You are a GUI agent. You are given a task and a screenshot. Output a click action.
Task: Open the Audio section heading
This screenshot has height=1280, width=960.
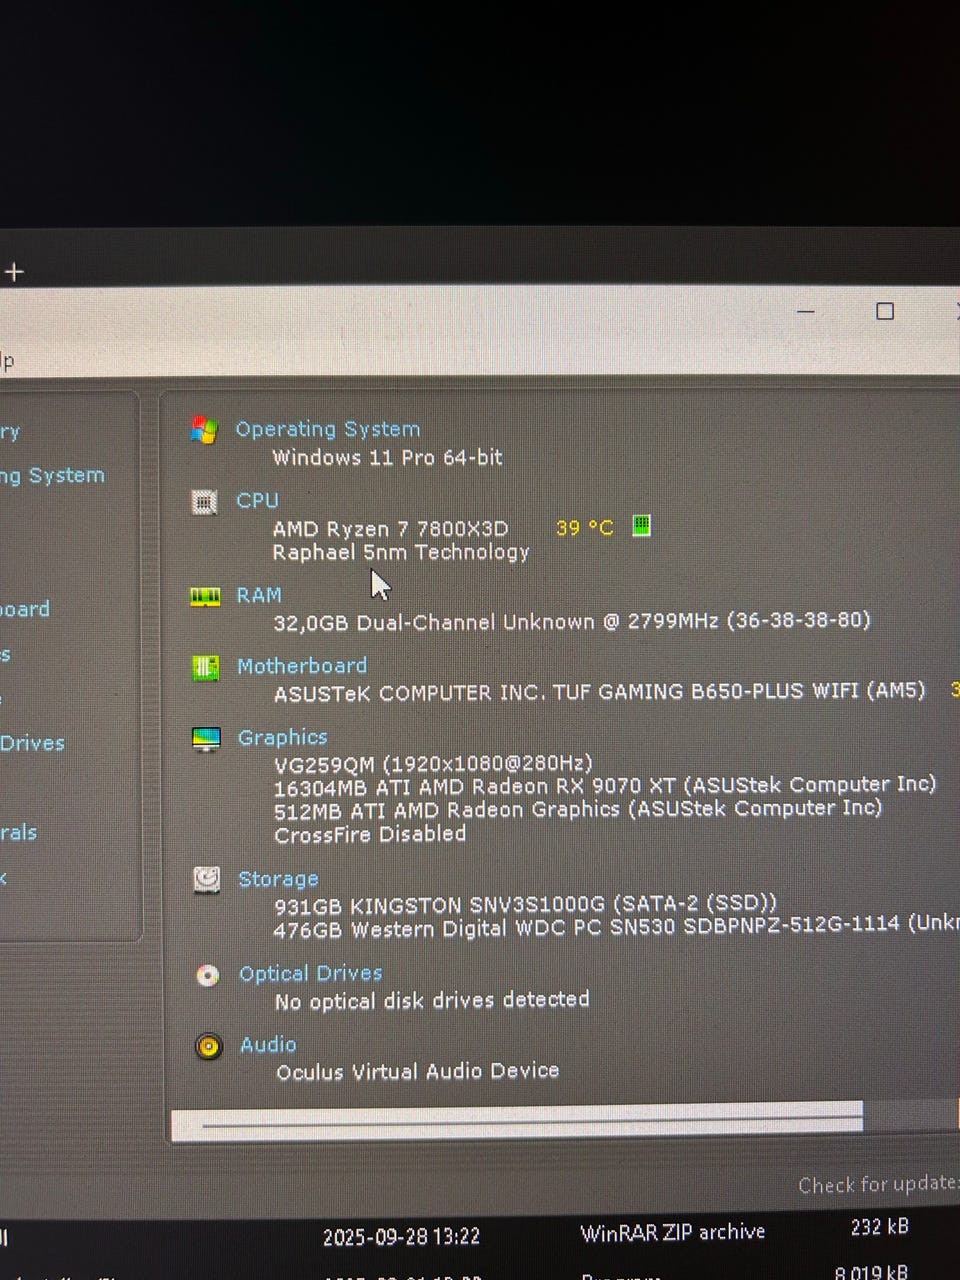tap(268, 1045)
